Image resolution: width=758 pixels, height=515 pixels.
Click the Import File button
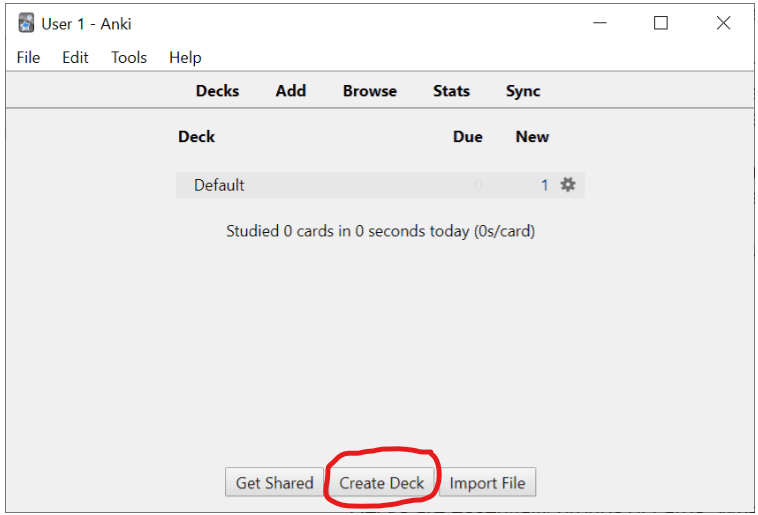click(487, 482)
